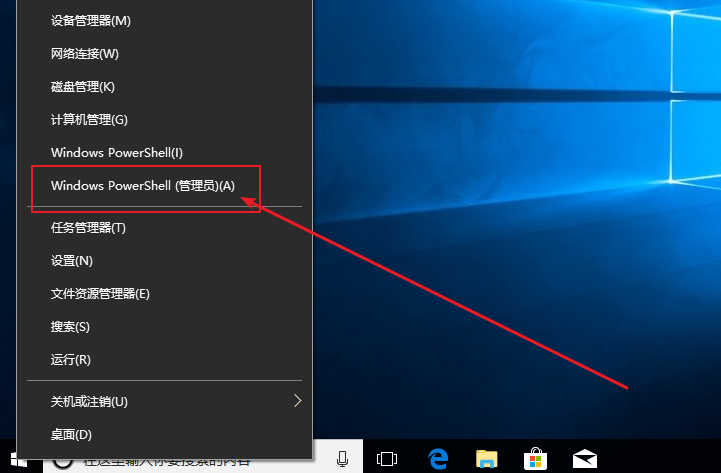Launch Windows PowerShell(I) non-admin entry

coord(116,153)
